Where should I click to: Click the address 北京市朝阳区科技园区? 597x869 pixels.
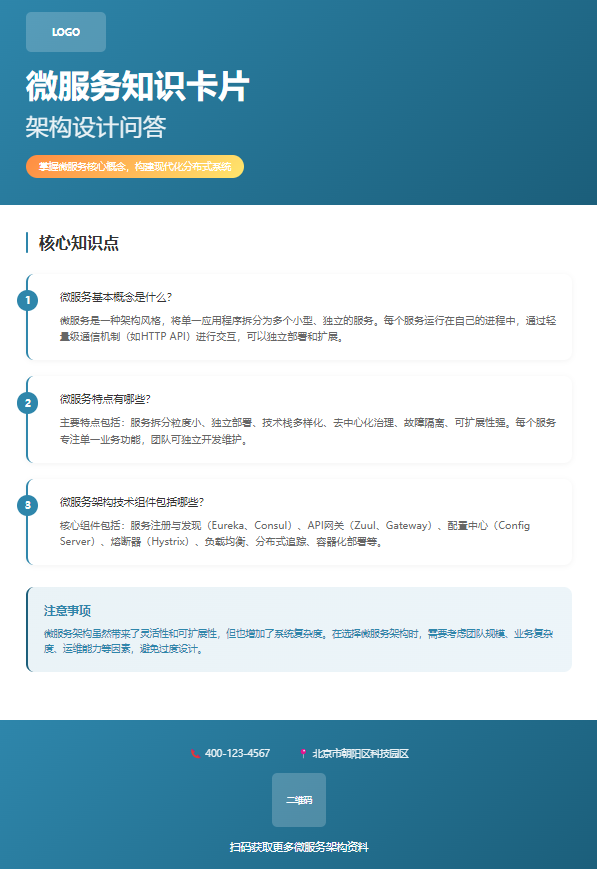(x=360, y=754)
